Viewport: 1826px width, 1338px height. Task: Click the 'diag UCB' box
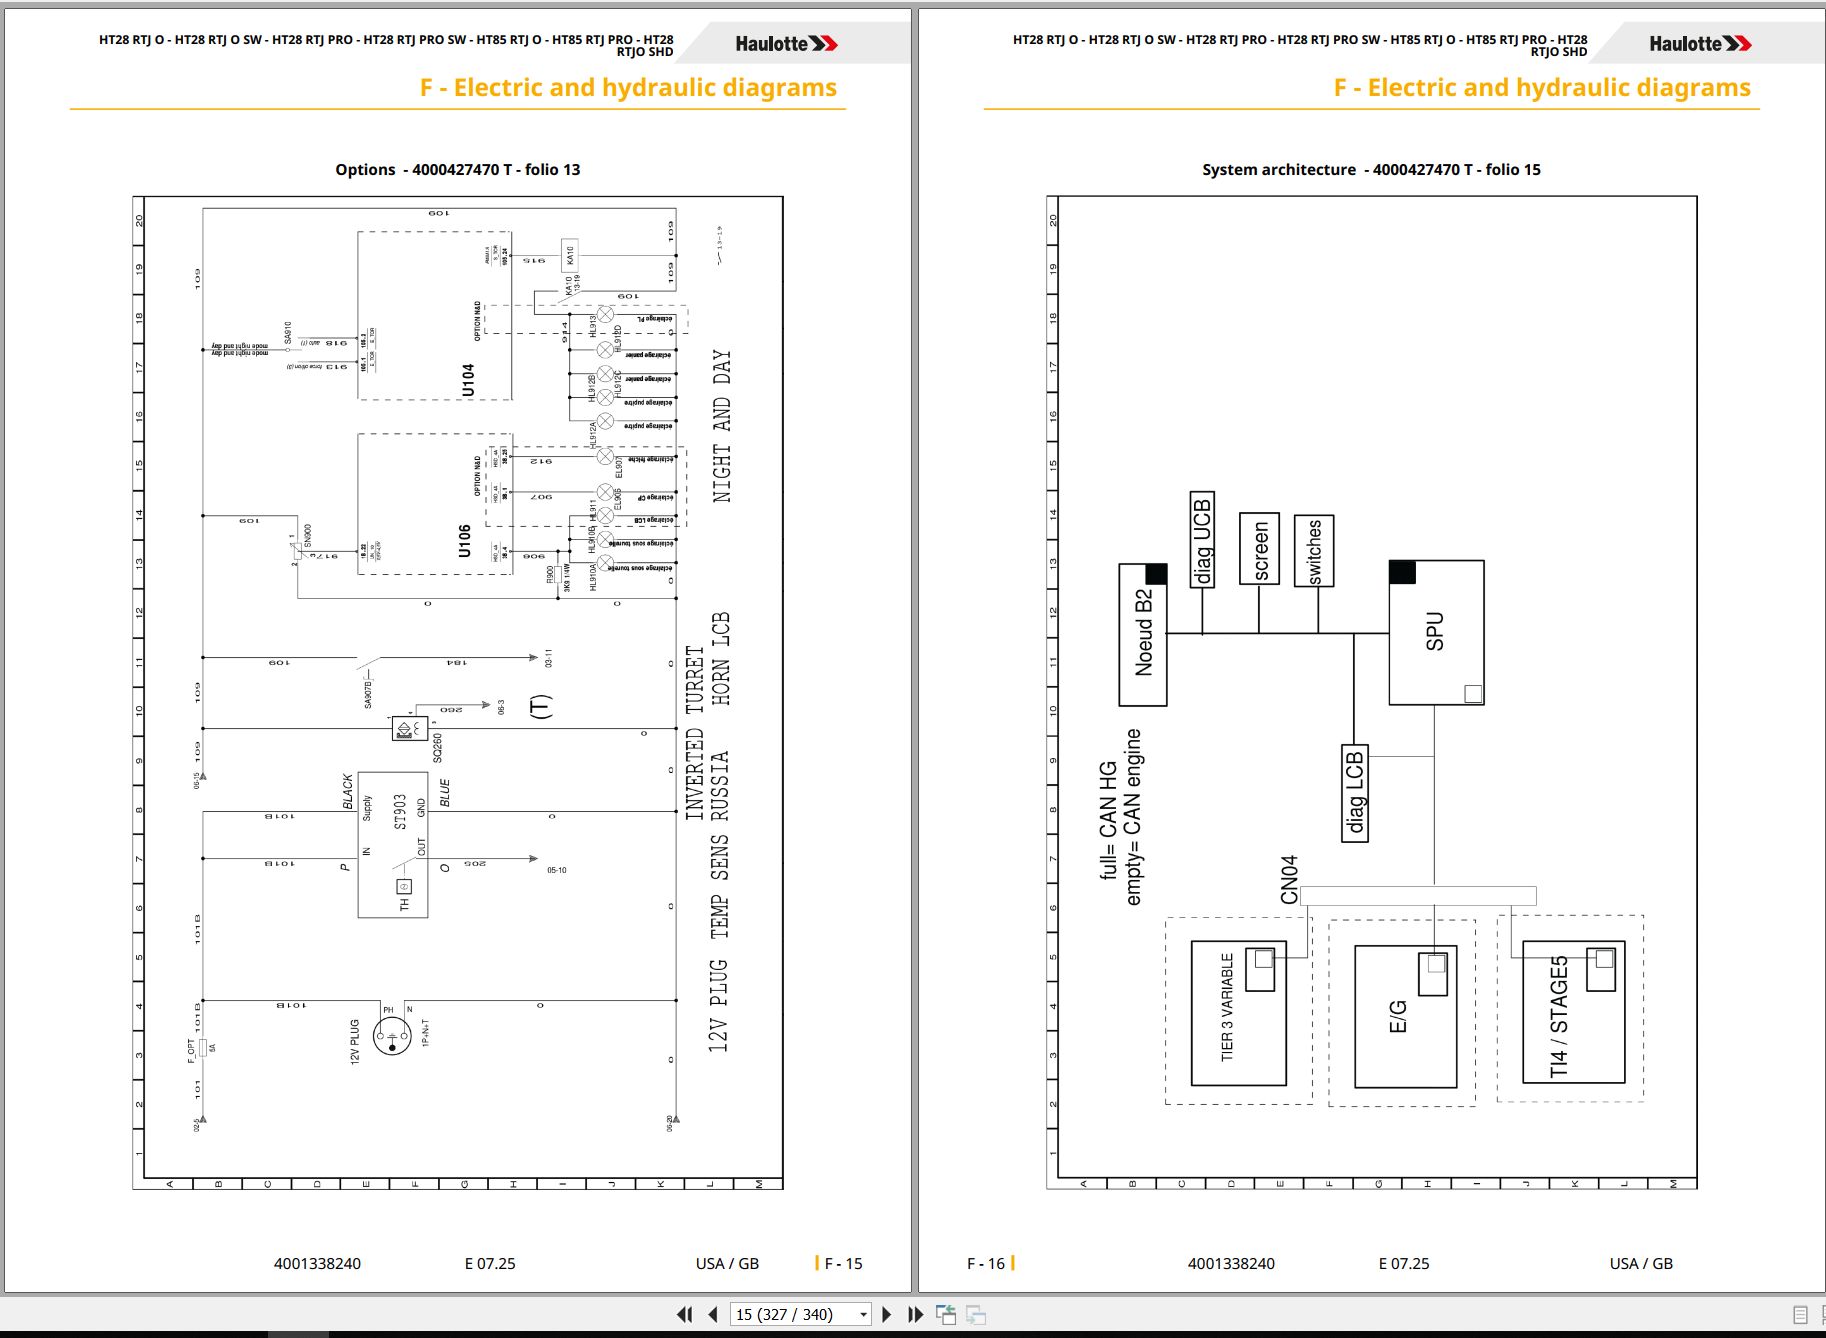1202,540
